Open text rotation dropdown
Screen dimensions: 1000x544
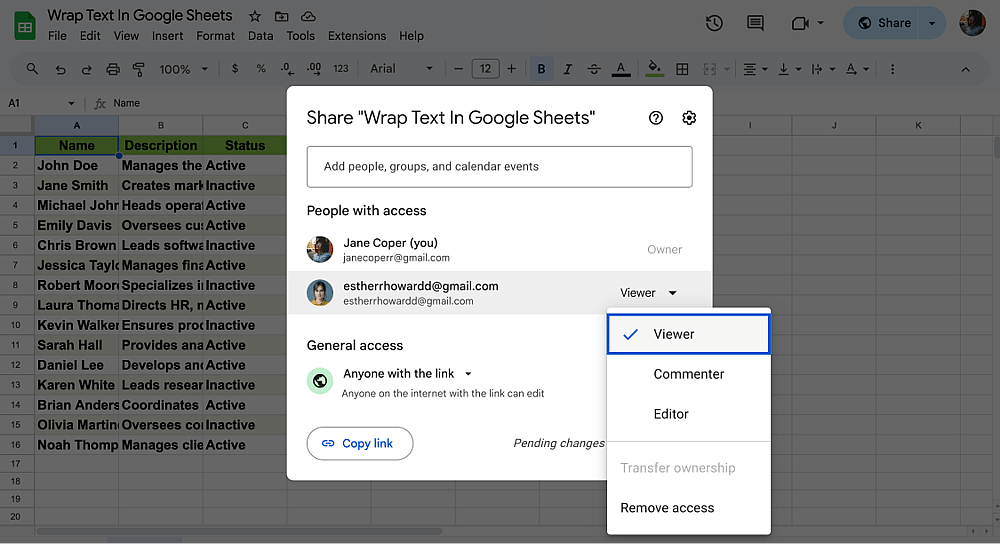(857, 69)
